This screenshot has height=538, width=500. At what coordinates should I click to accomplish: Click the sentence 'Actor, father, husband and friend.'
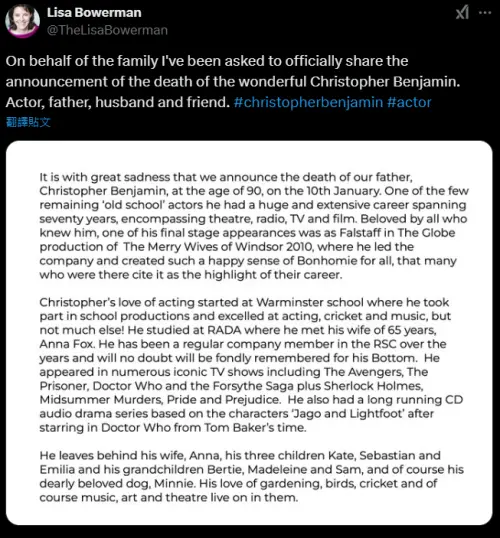[x=118, y=102]
